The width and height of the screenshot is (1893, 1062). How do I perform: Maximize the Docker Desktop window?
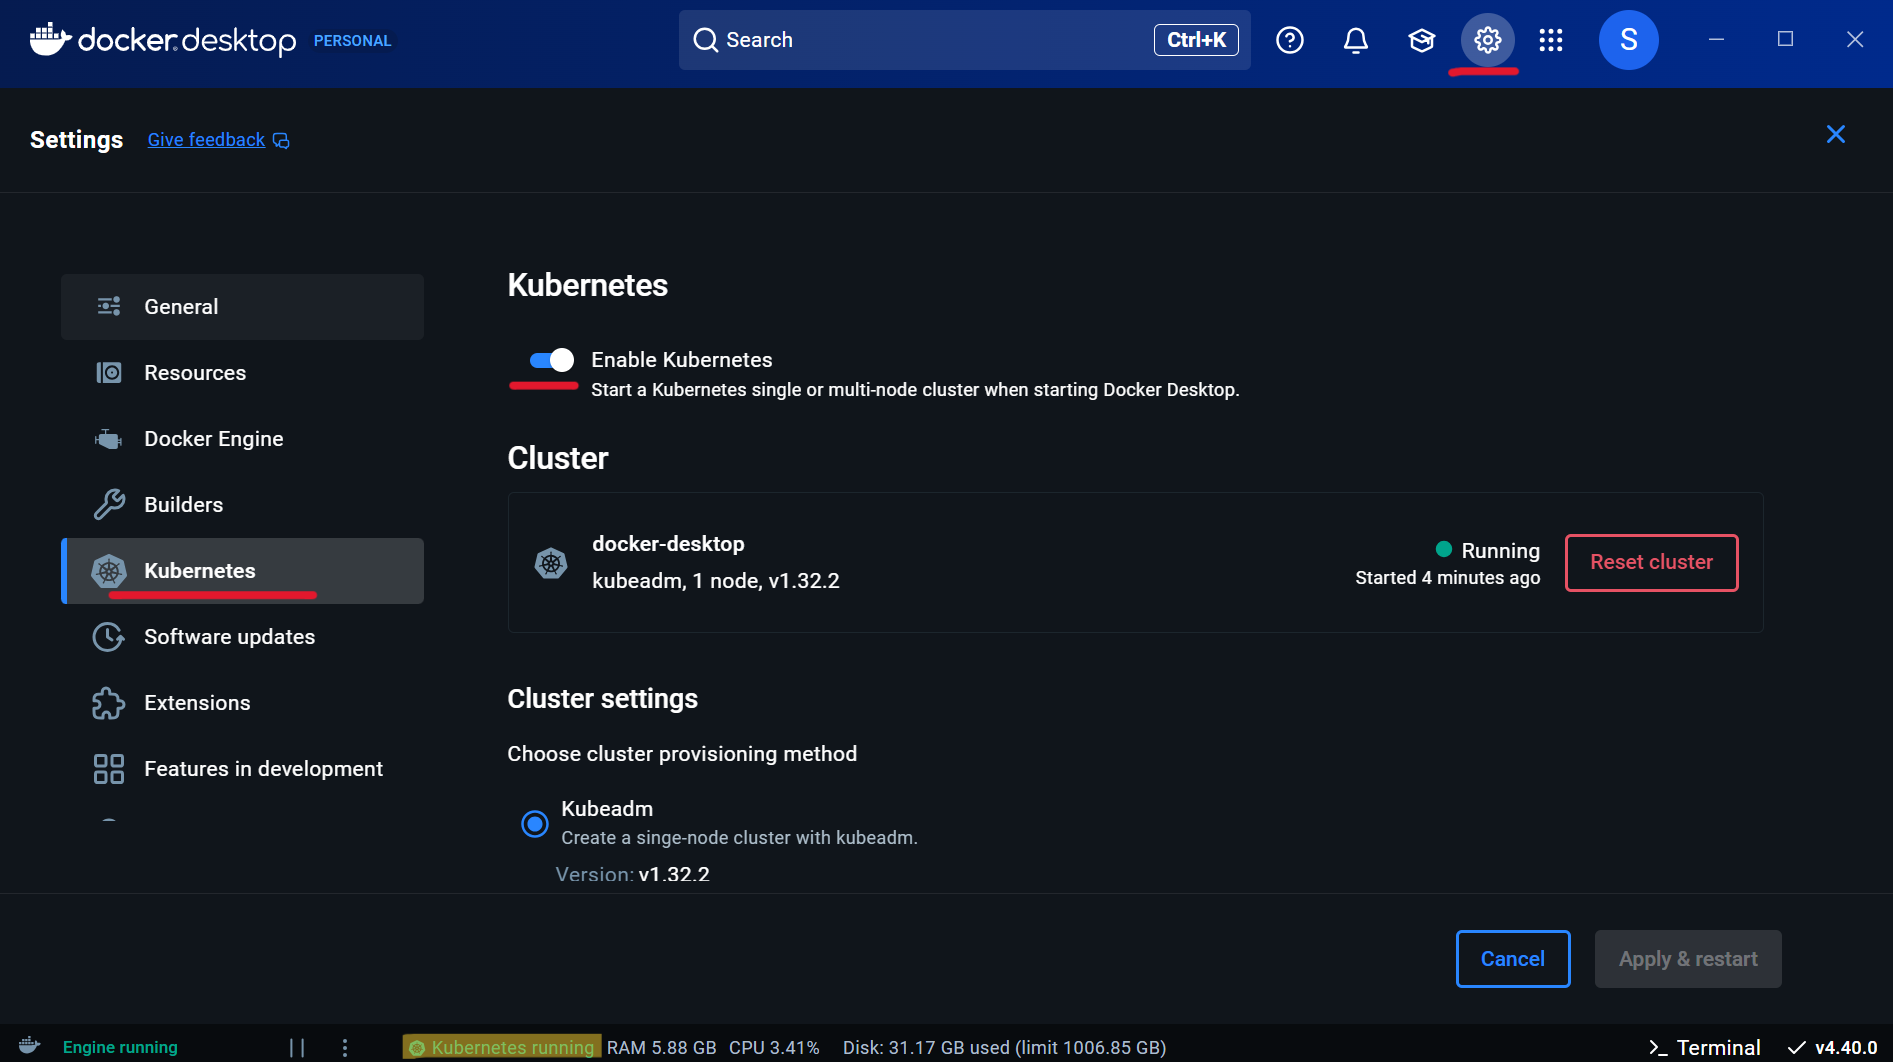coord(1785,40)
